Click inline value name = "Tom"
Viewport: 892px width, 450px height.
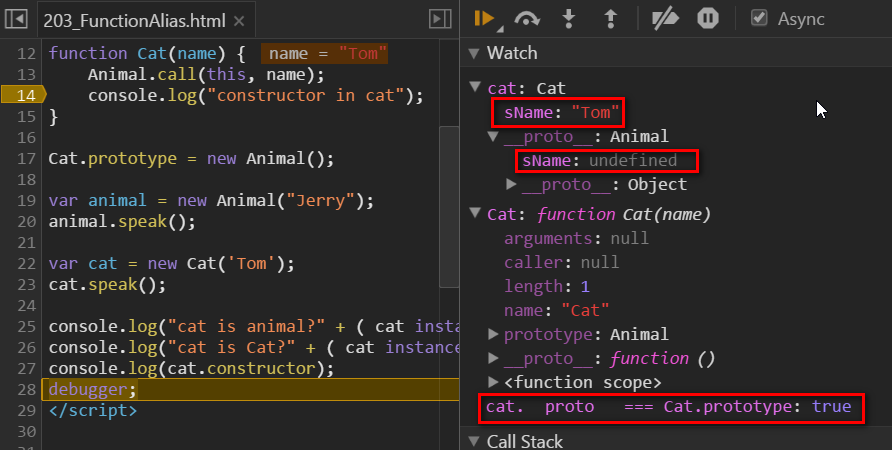tap(325, 53)
